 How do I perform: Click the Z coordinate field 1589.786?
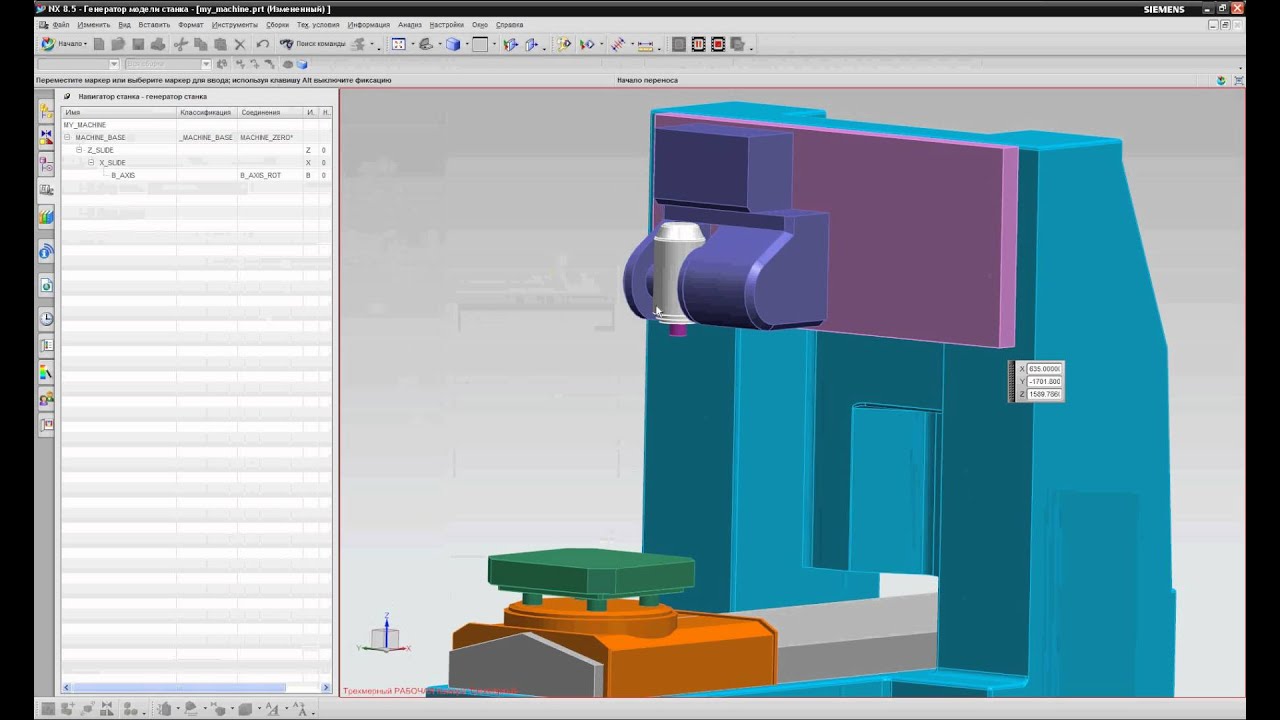(x=1044, y=395)
